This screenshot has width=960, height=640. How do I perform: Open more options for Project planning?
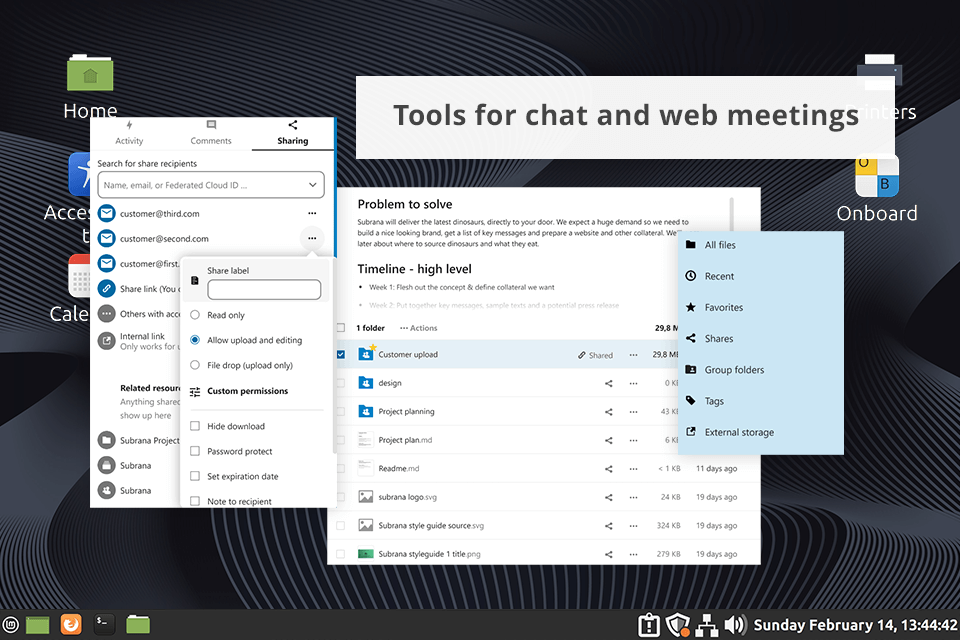click(x=633, y=412)
